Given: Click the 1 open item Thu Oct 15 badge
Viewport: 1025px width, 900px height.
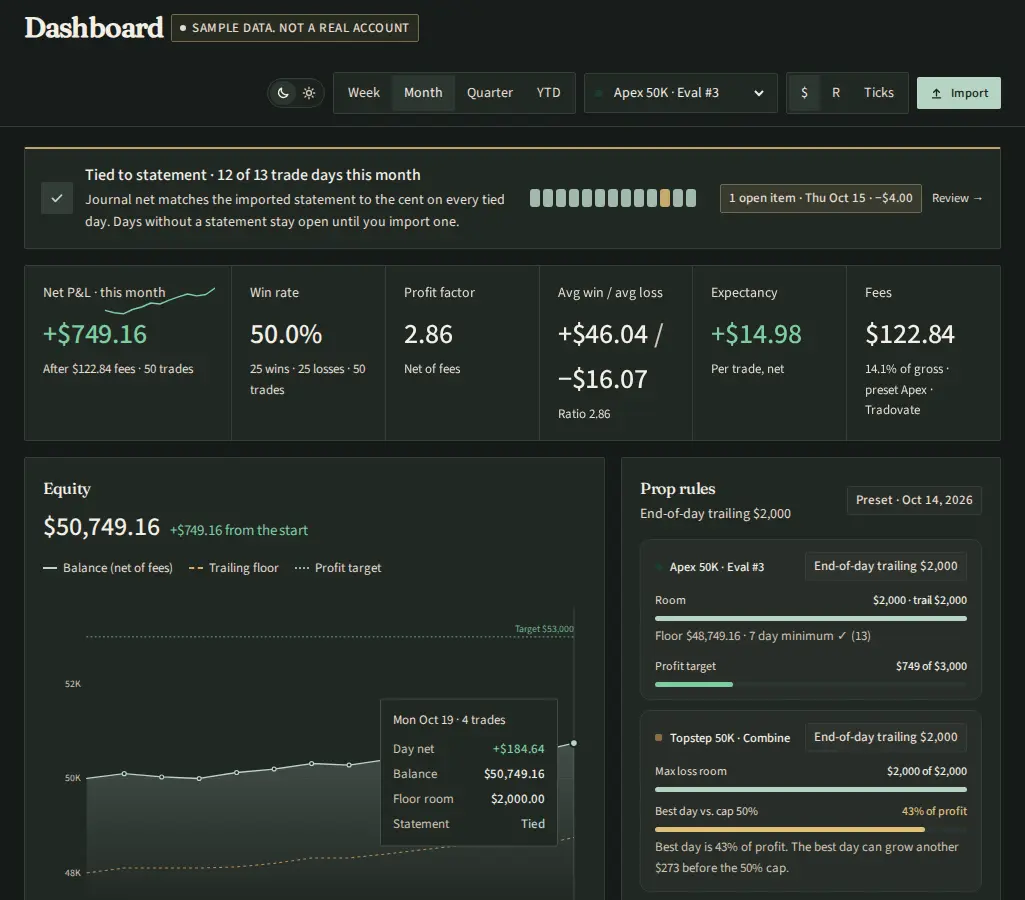Looking at the screenshot, I should (820, 198).
